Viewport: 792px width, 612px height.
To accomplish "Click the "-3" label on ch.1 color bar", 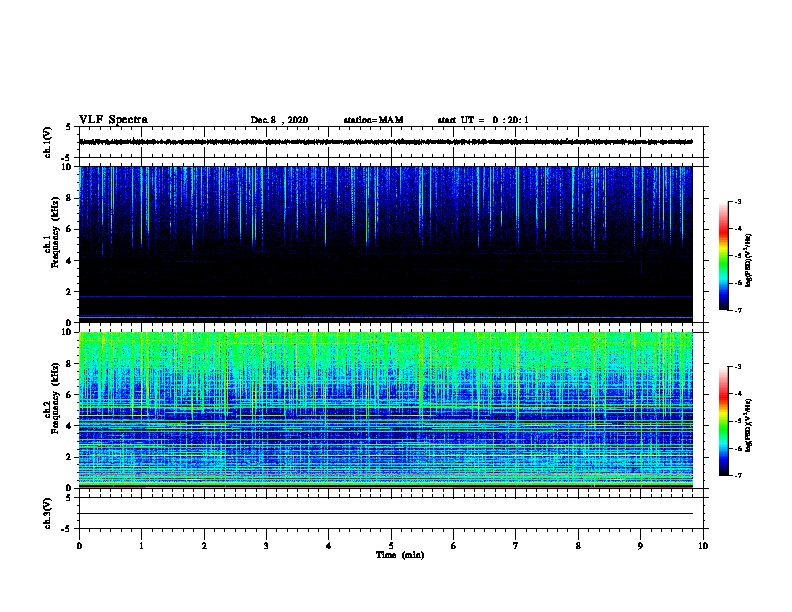I will [x=737, y=201].
